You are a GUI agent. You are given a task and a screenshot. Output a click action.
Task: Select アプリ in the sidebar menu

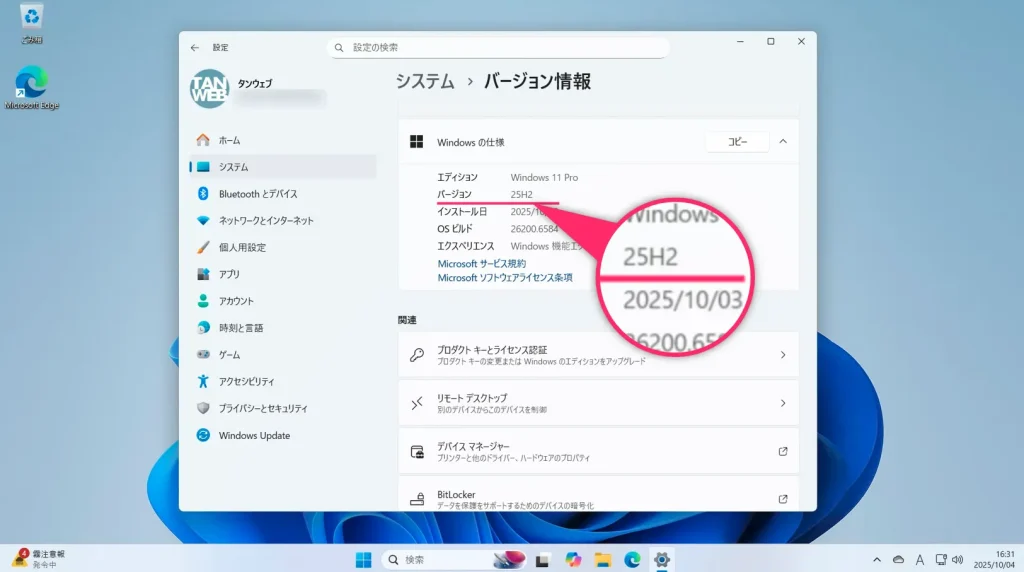[229, 274]
